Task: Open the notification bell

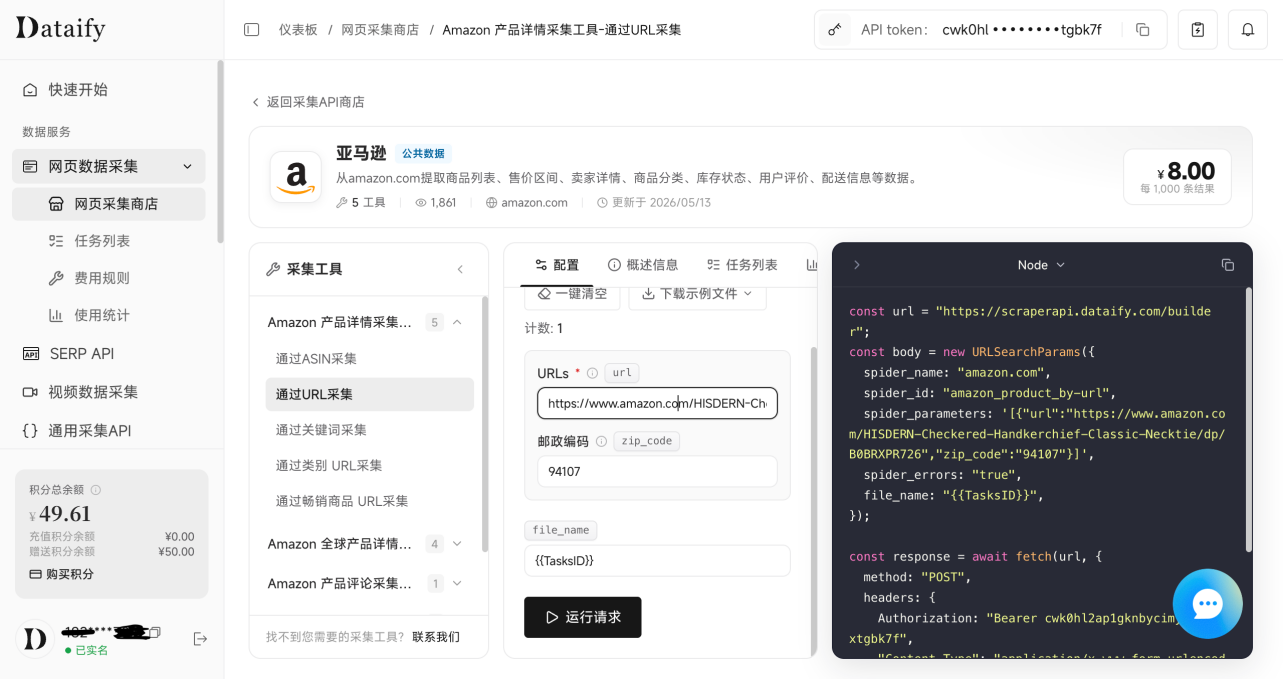Action: click(1248, 30)
